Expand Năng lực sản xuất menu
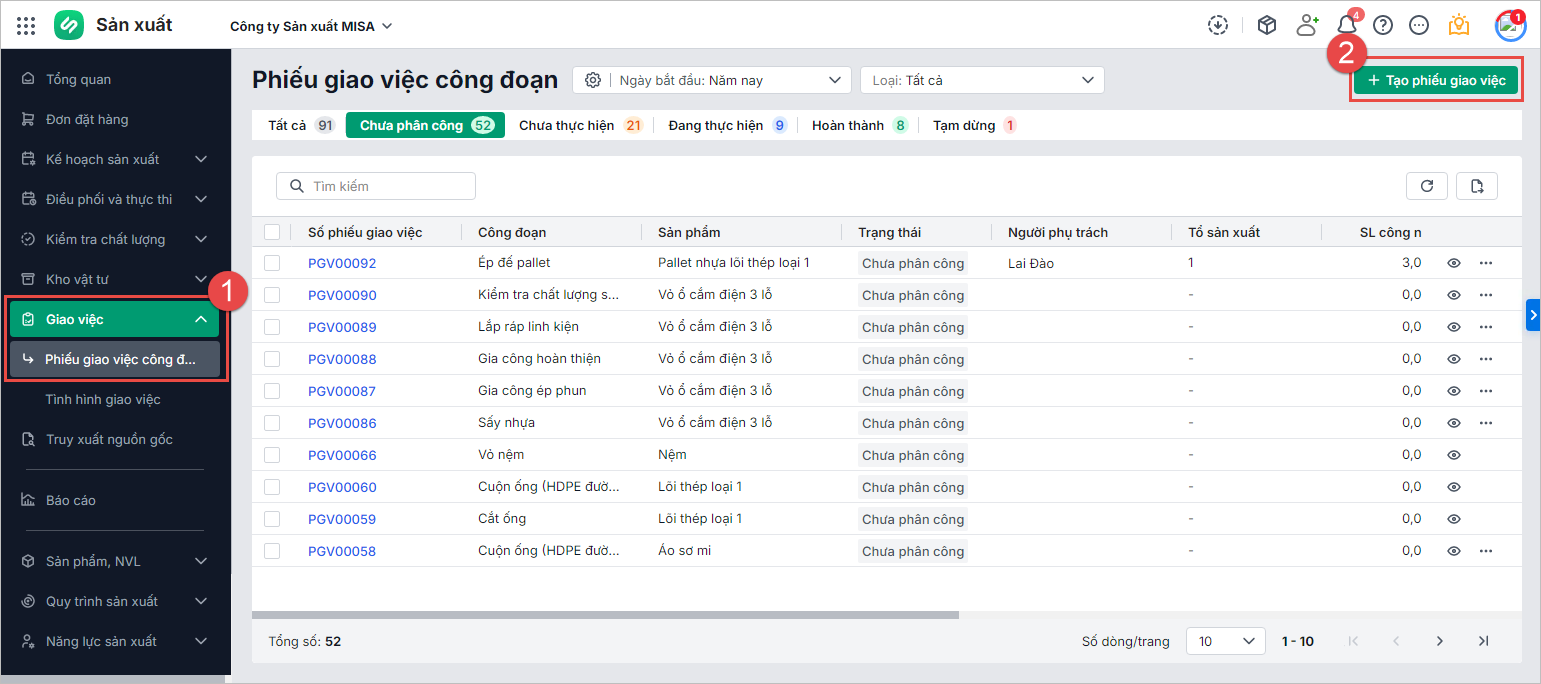The width and height of the screenshot is (1541, 684). point(115,641)
